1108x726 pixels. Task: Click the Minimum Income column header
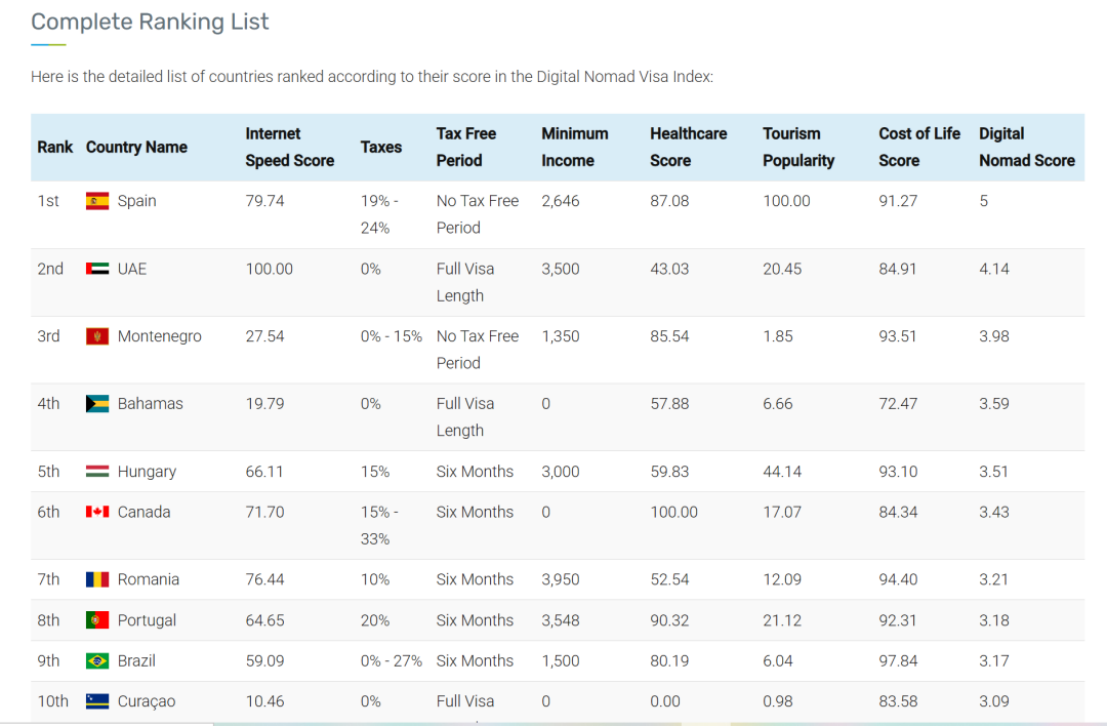click(x=574, y=147)
